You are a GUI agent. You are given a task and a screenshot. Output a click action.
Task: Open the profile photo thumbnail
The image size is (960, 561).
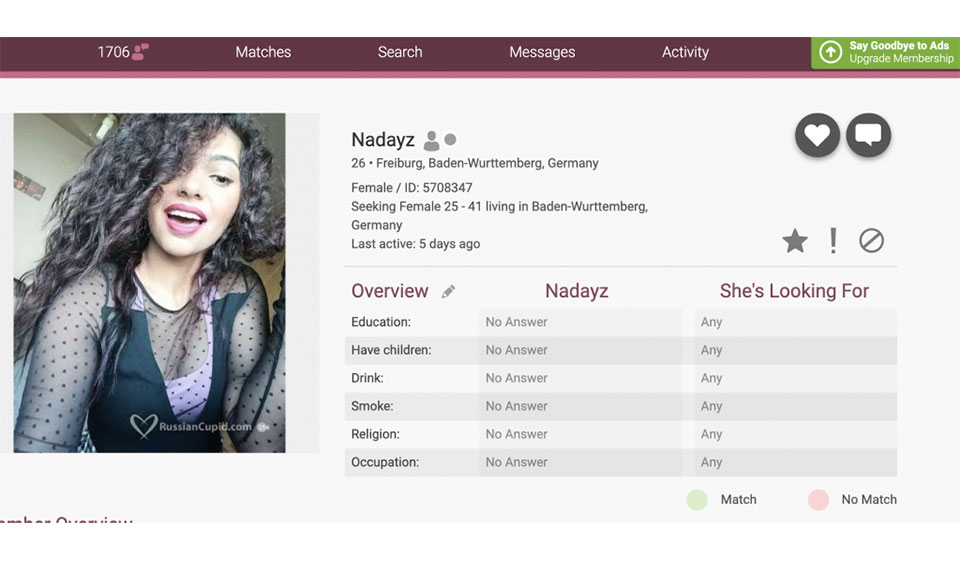coord(149,283)
